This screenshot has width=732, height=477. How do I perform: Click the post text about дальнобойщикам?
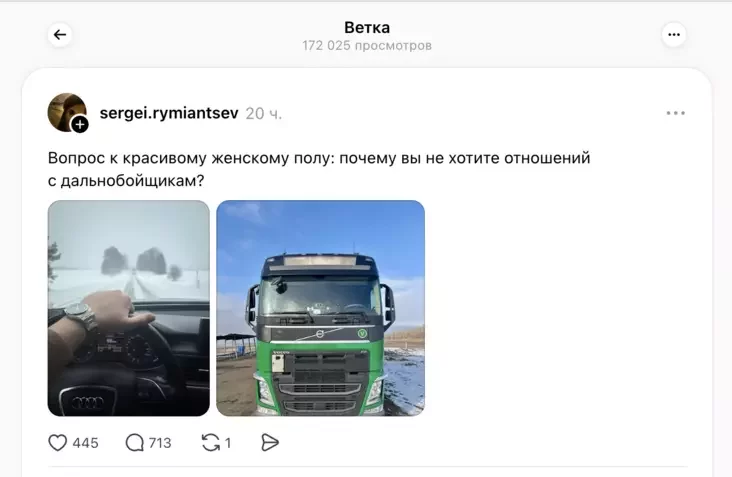click(319, 169)
